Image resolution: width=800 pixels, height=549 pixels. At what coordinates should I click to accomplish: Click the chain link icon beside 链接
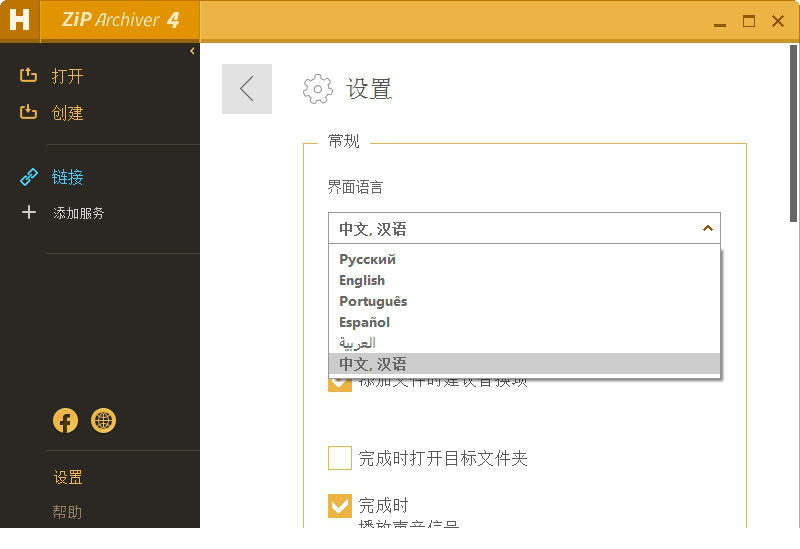[x=29, y=177]
